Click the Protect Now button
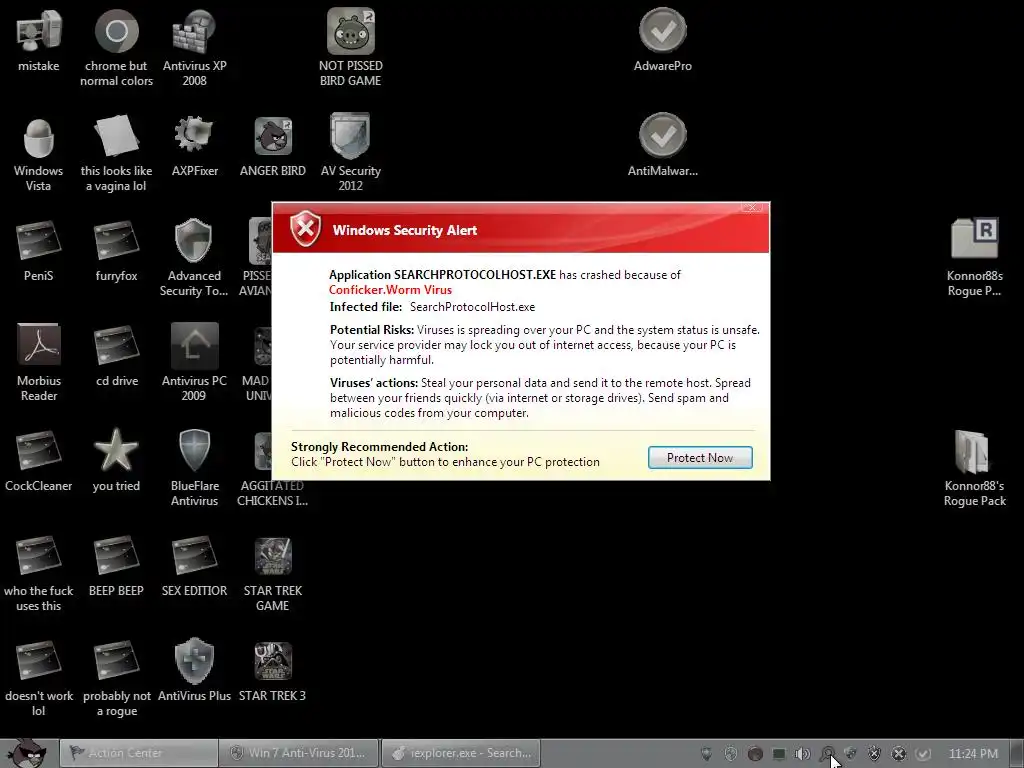The height and width of the screenshot is (768, 1024). (700, 458)
